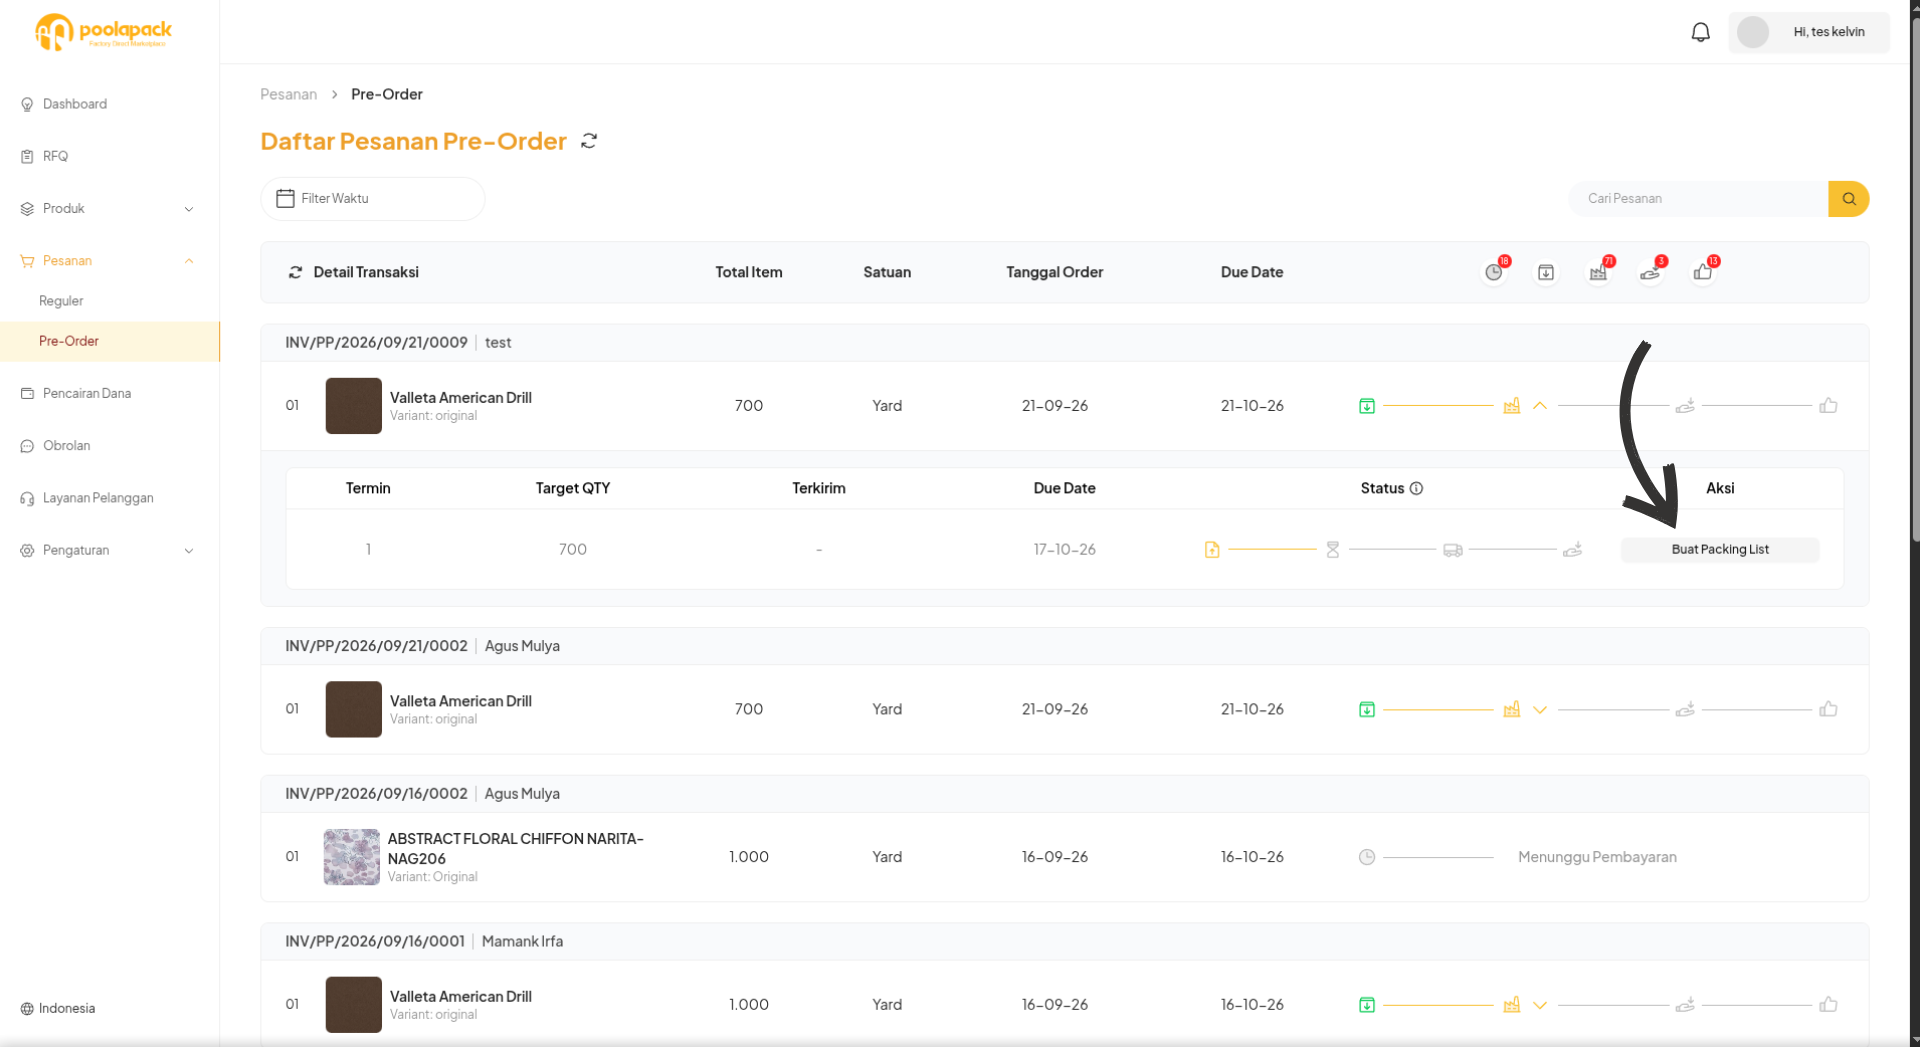Click invoice INV/PP/2026/09/21/0002
Viewport: 1920px width, 1047px height.
click(x=376, y=646)
